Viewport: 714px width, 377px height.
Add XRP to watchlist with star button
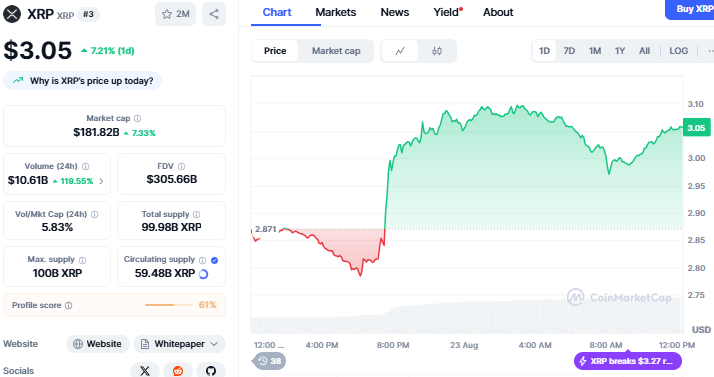tap(175, 14)
